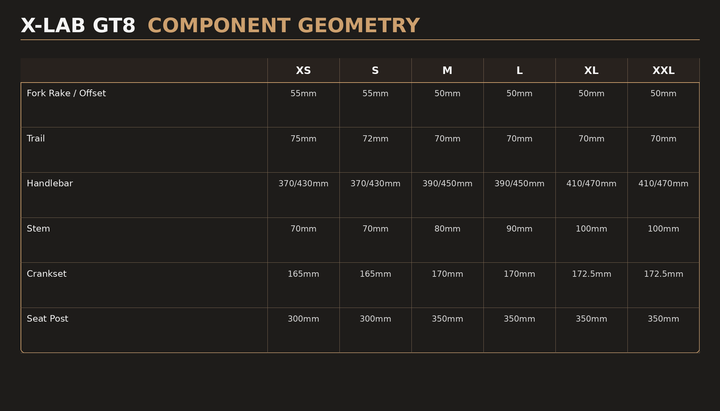Select the XL size column header
The height and width of the screenshot is (411, 720).
point(591,70)
